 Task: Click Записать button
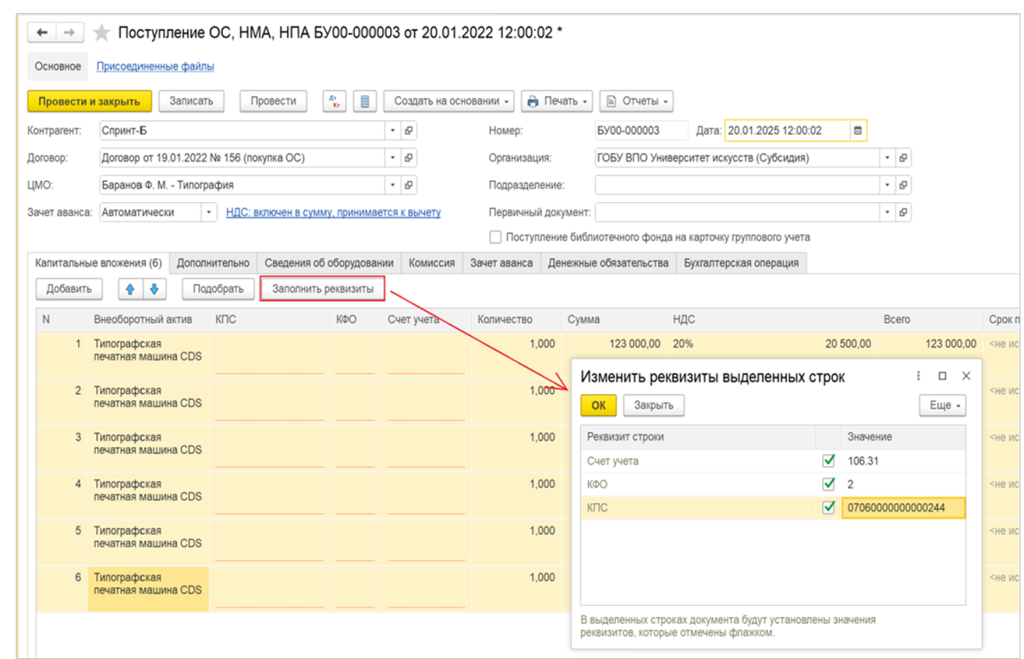(x=191, y=101)
